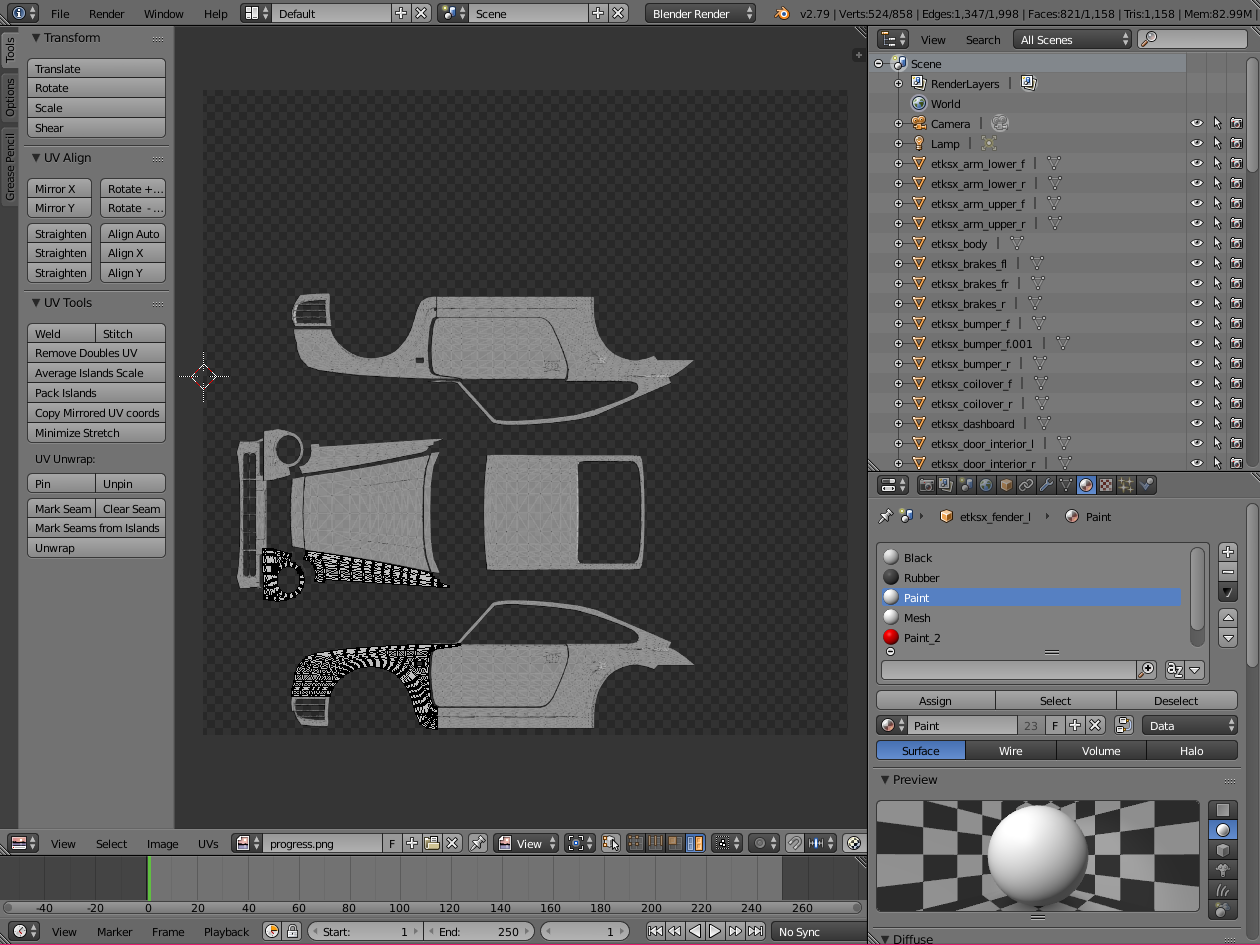Open the Modifiers wrench tab in Properties
Screen dimensions: 1260x945
1046,485
